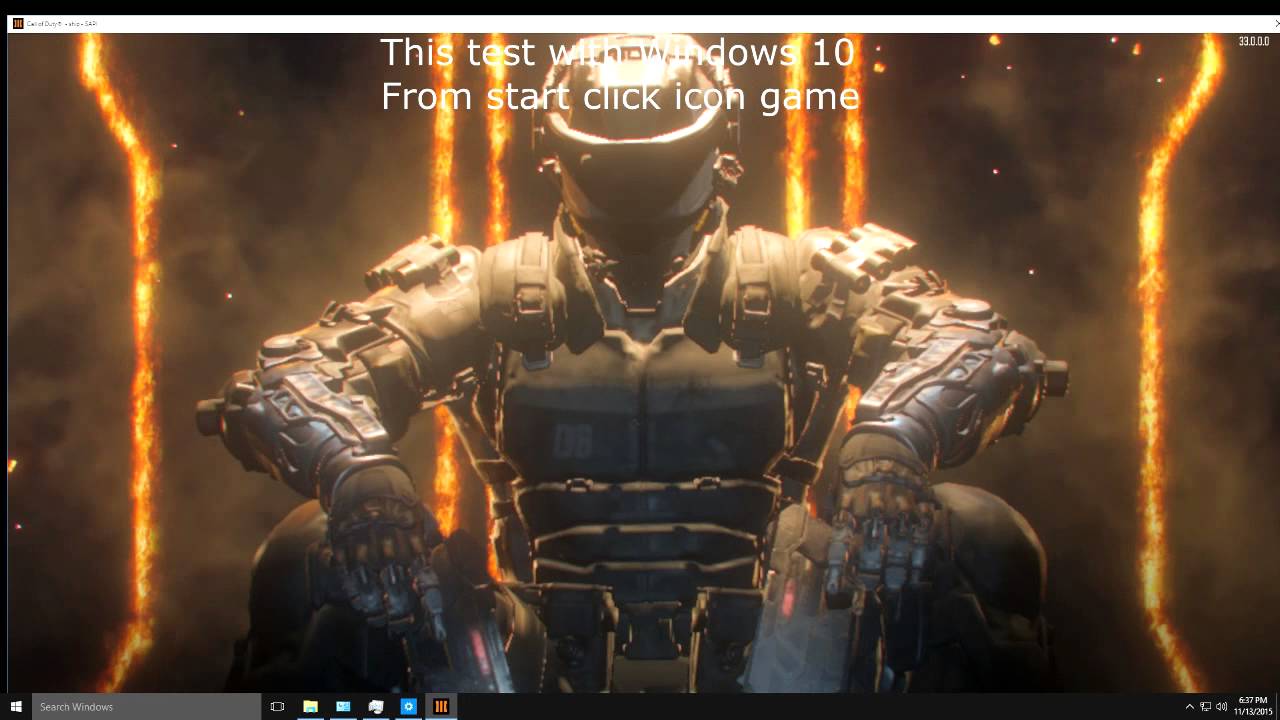Open Task View from the taskbar
This screenshot has width=1280, height=720.
tap(278, 706)
